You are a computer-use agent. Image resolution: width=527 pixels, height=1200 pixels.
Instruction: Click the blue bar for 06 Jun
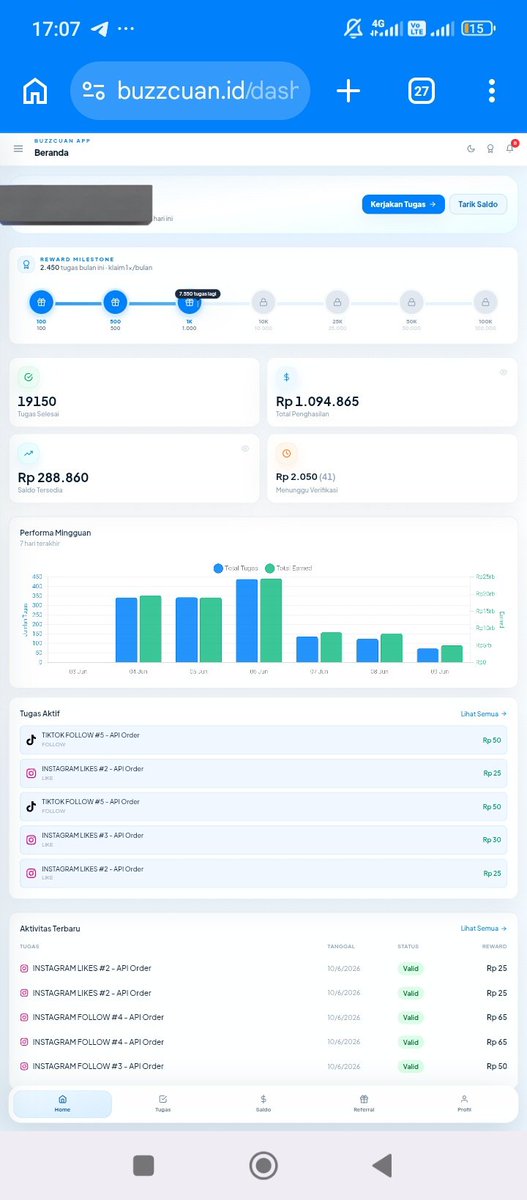coord(247,620)
